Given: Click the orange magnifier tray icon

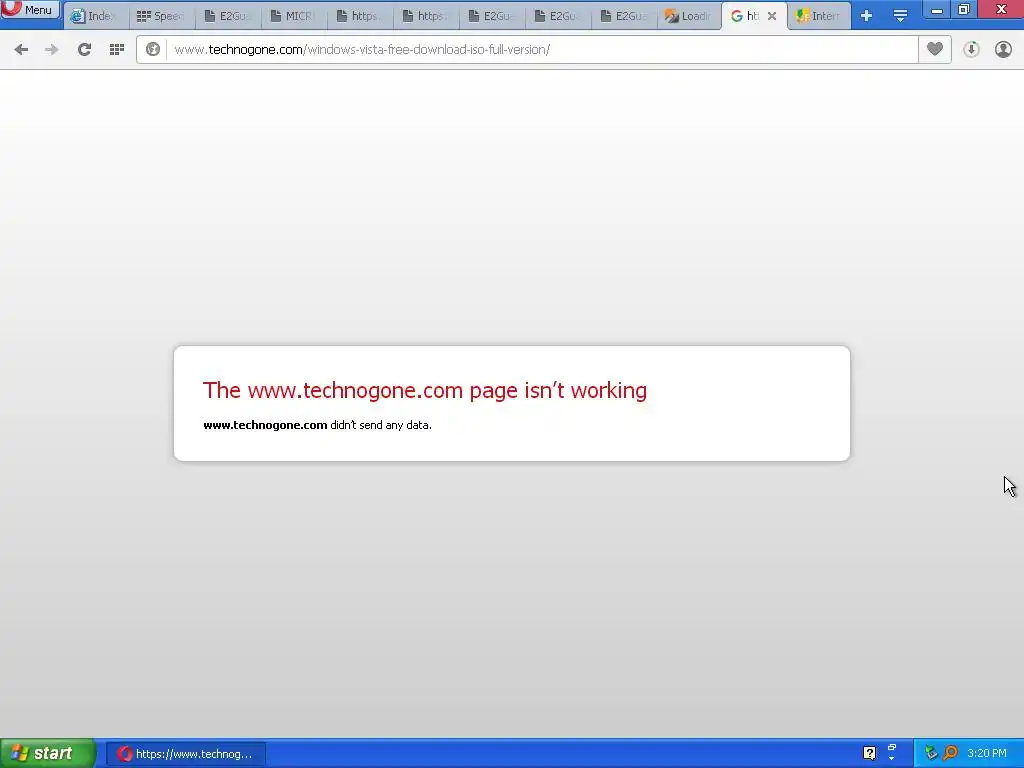Looking at the screenshot, I should pos(951,753).
